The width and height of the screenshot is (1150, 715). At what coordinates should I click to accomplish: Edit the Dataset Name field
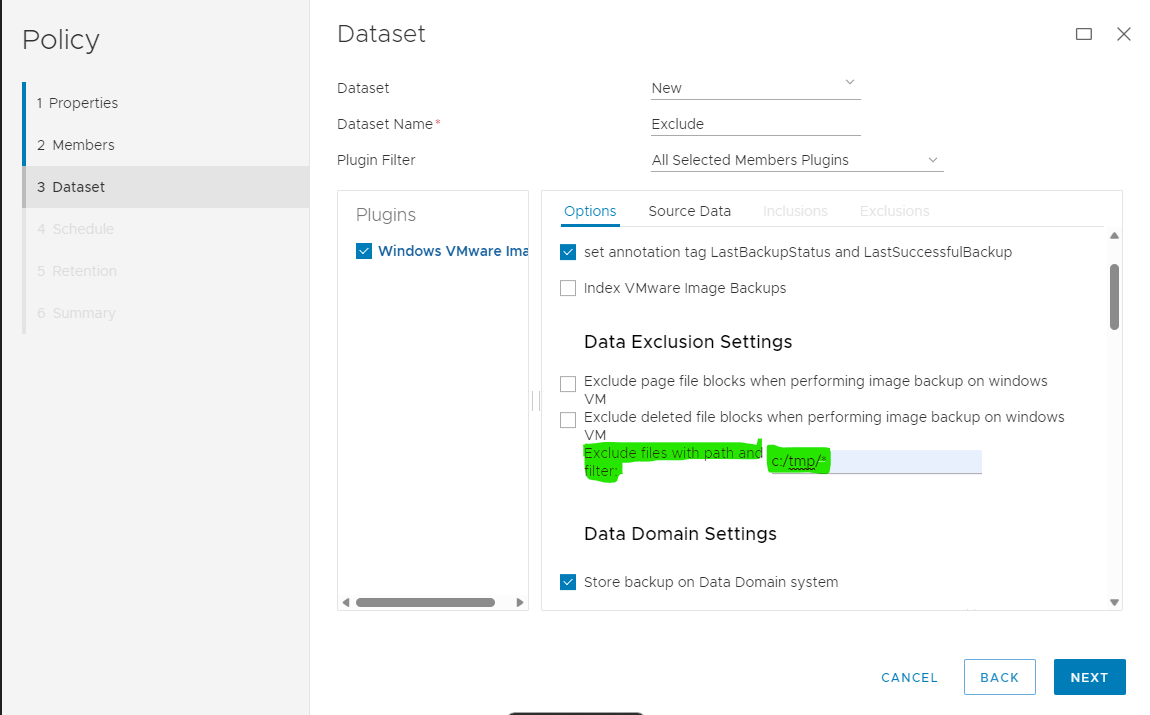tap(755, 123)
